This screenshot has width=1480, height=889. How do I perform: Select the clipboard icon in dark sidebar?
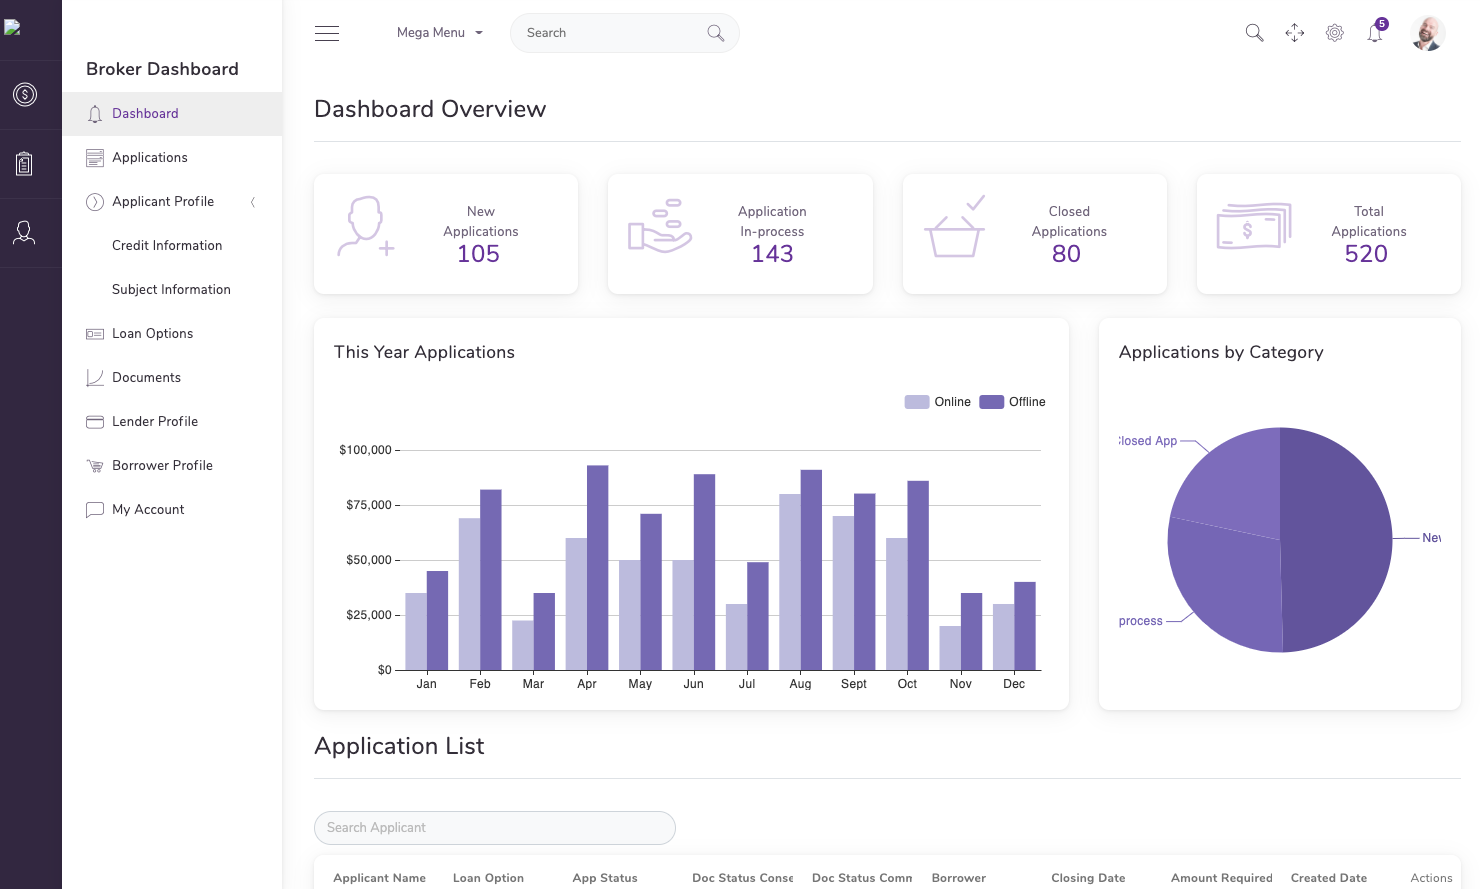25,164
